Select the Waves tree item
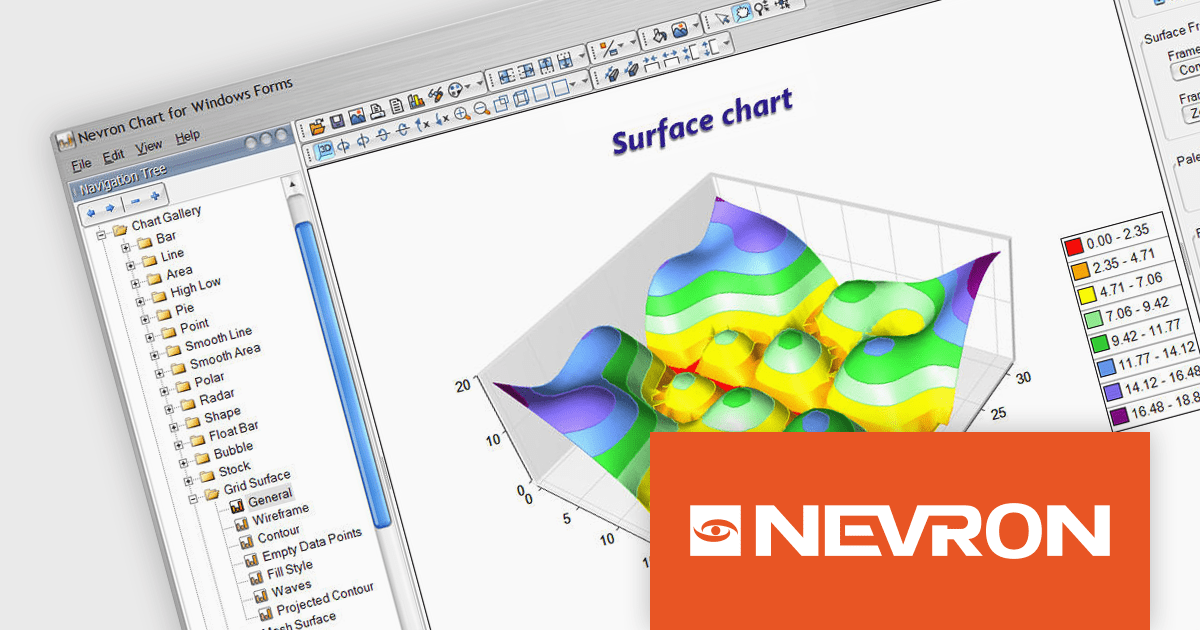Image resolution: width=1200 pixels, height=630 pixels. tap(290, 589)
